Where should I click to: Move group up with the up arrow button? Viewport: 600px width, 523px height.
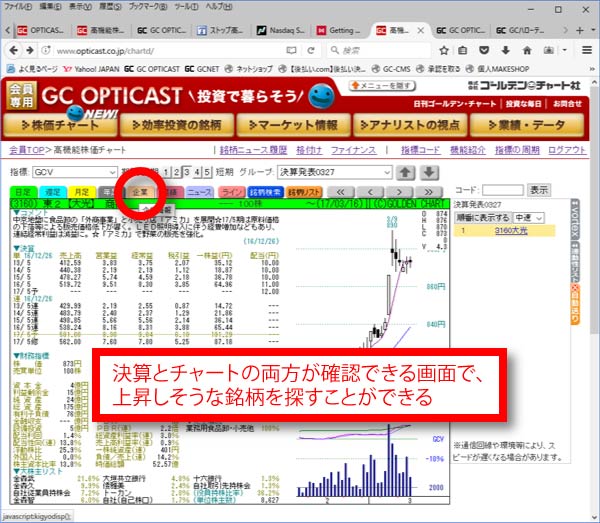pos(405,173)
